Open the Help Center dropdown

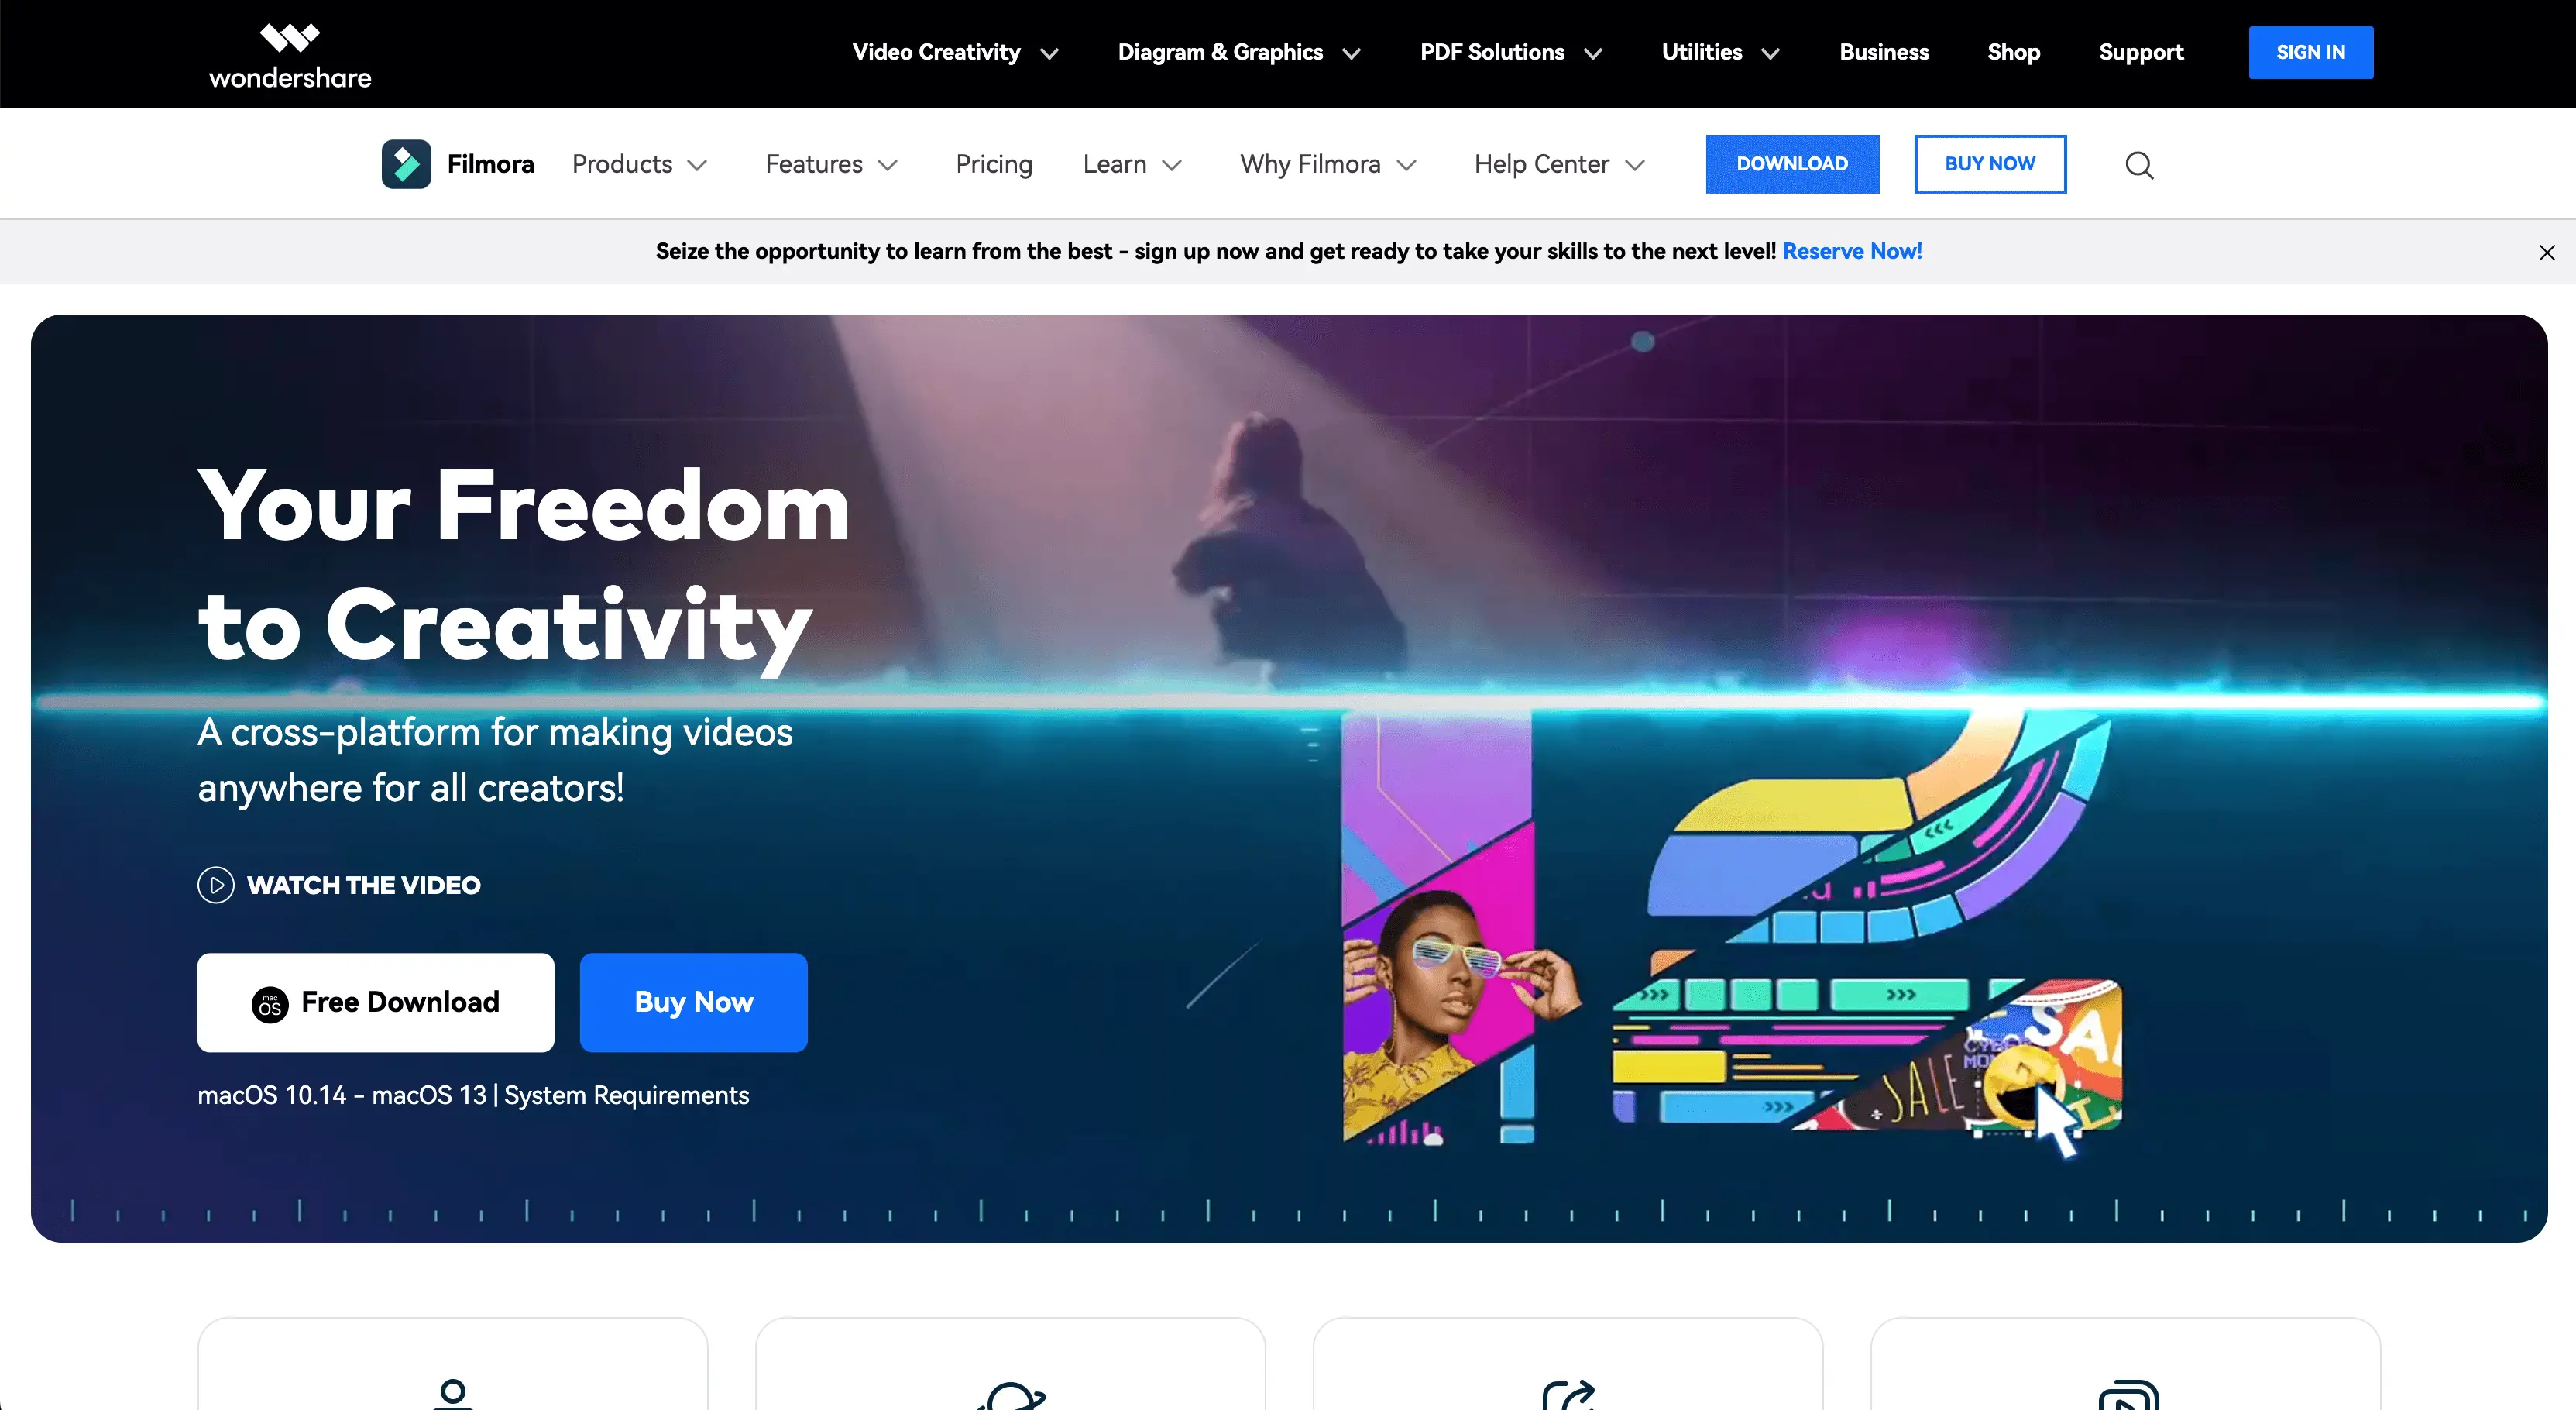1559,164
